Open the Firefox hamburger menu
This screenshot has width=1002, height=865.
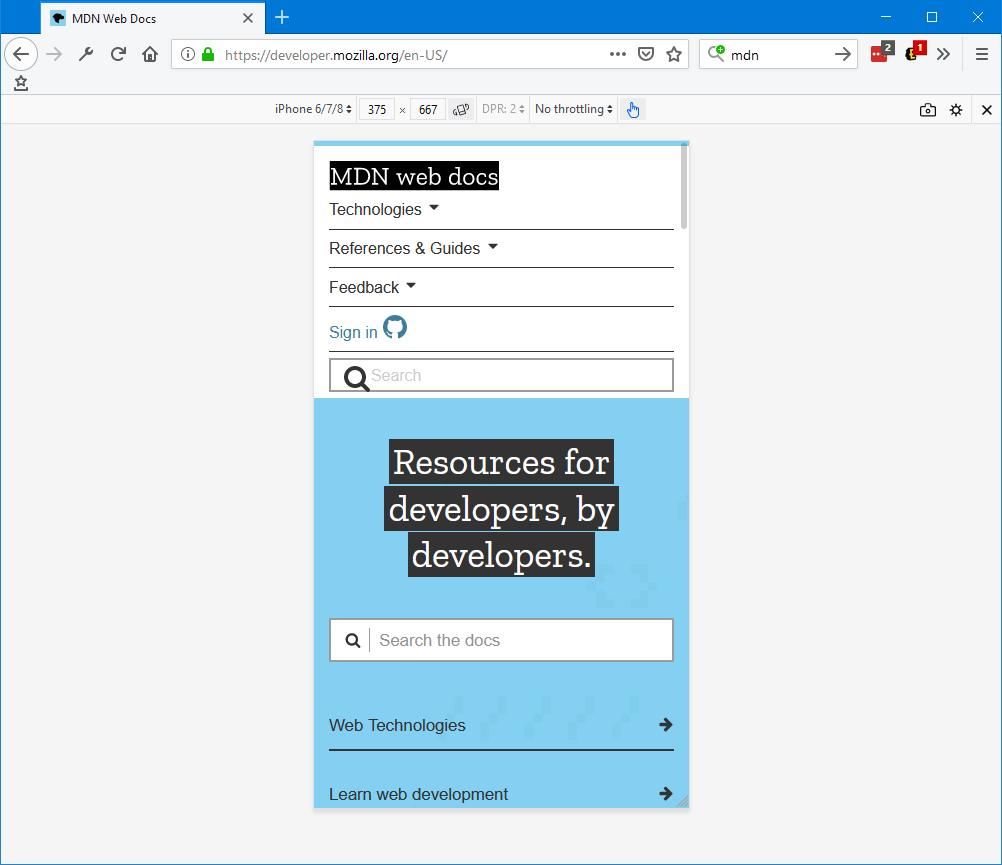coord(982,54)
